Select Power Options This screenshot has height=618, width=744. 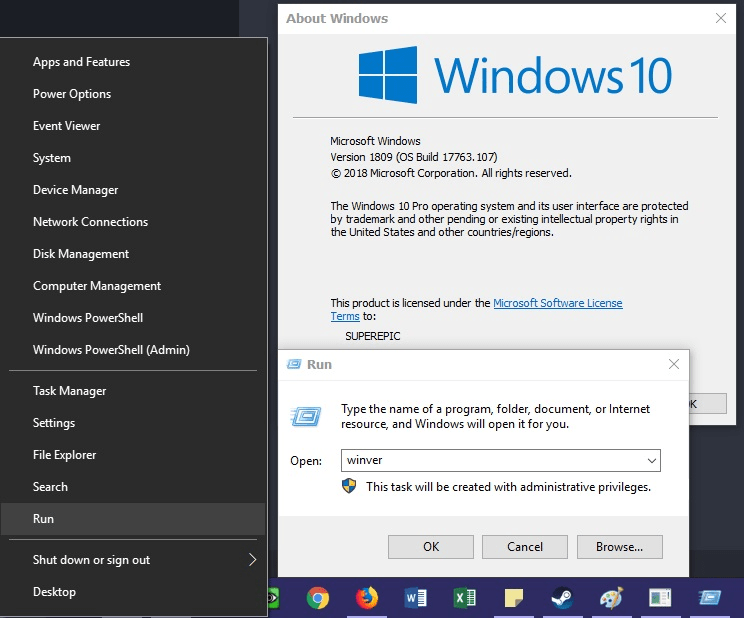click(133, 94)
